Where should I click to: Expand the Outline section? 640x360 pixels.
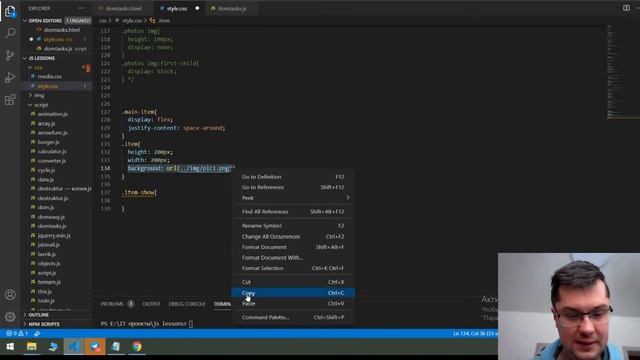[38, 315]
